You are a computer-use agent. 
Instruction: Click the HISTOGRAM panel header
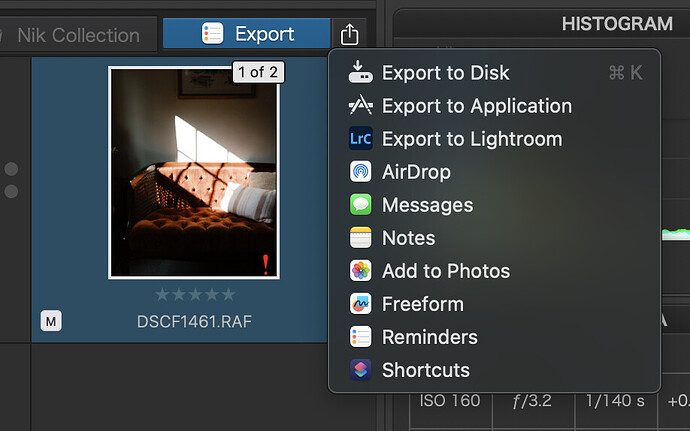(616, 24)
